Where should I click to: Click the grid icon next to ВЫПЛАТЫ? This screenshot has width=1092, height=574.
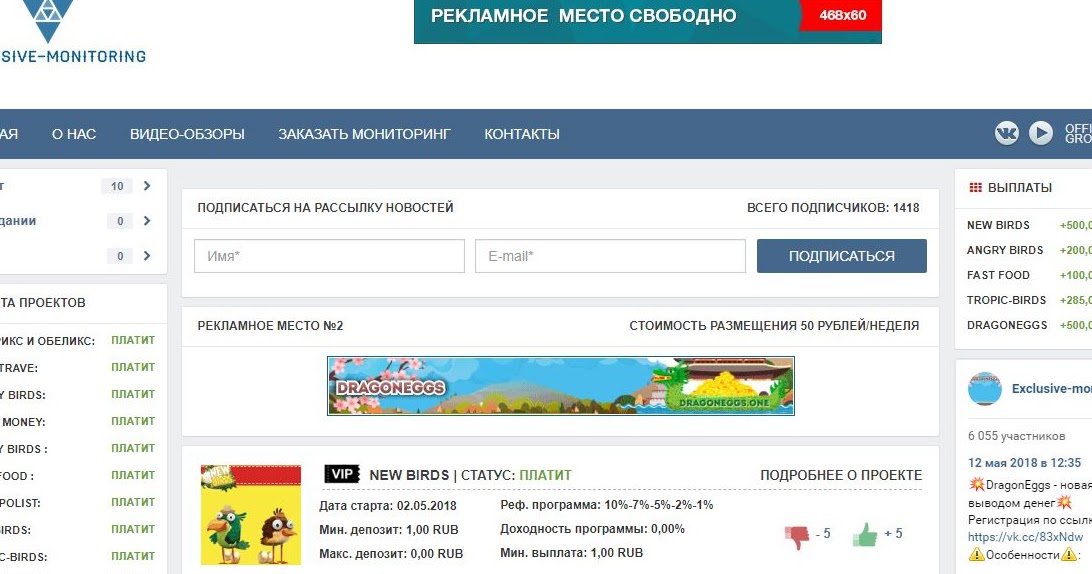coord(976,187)
